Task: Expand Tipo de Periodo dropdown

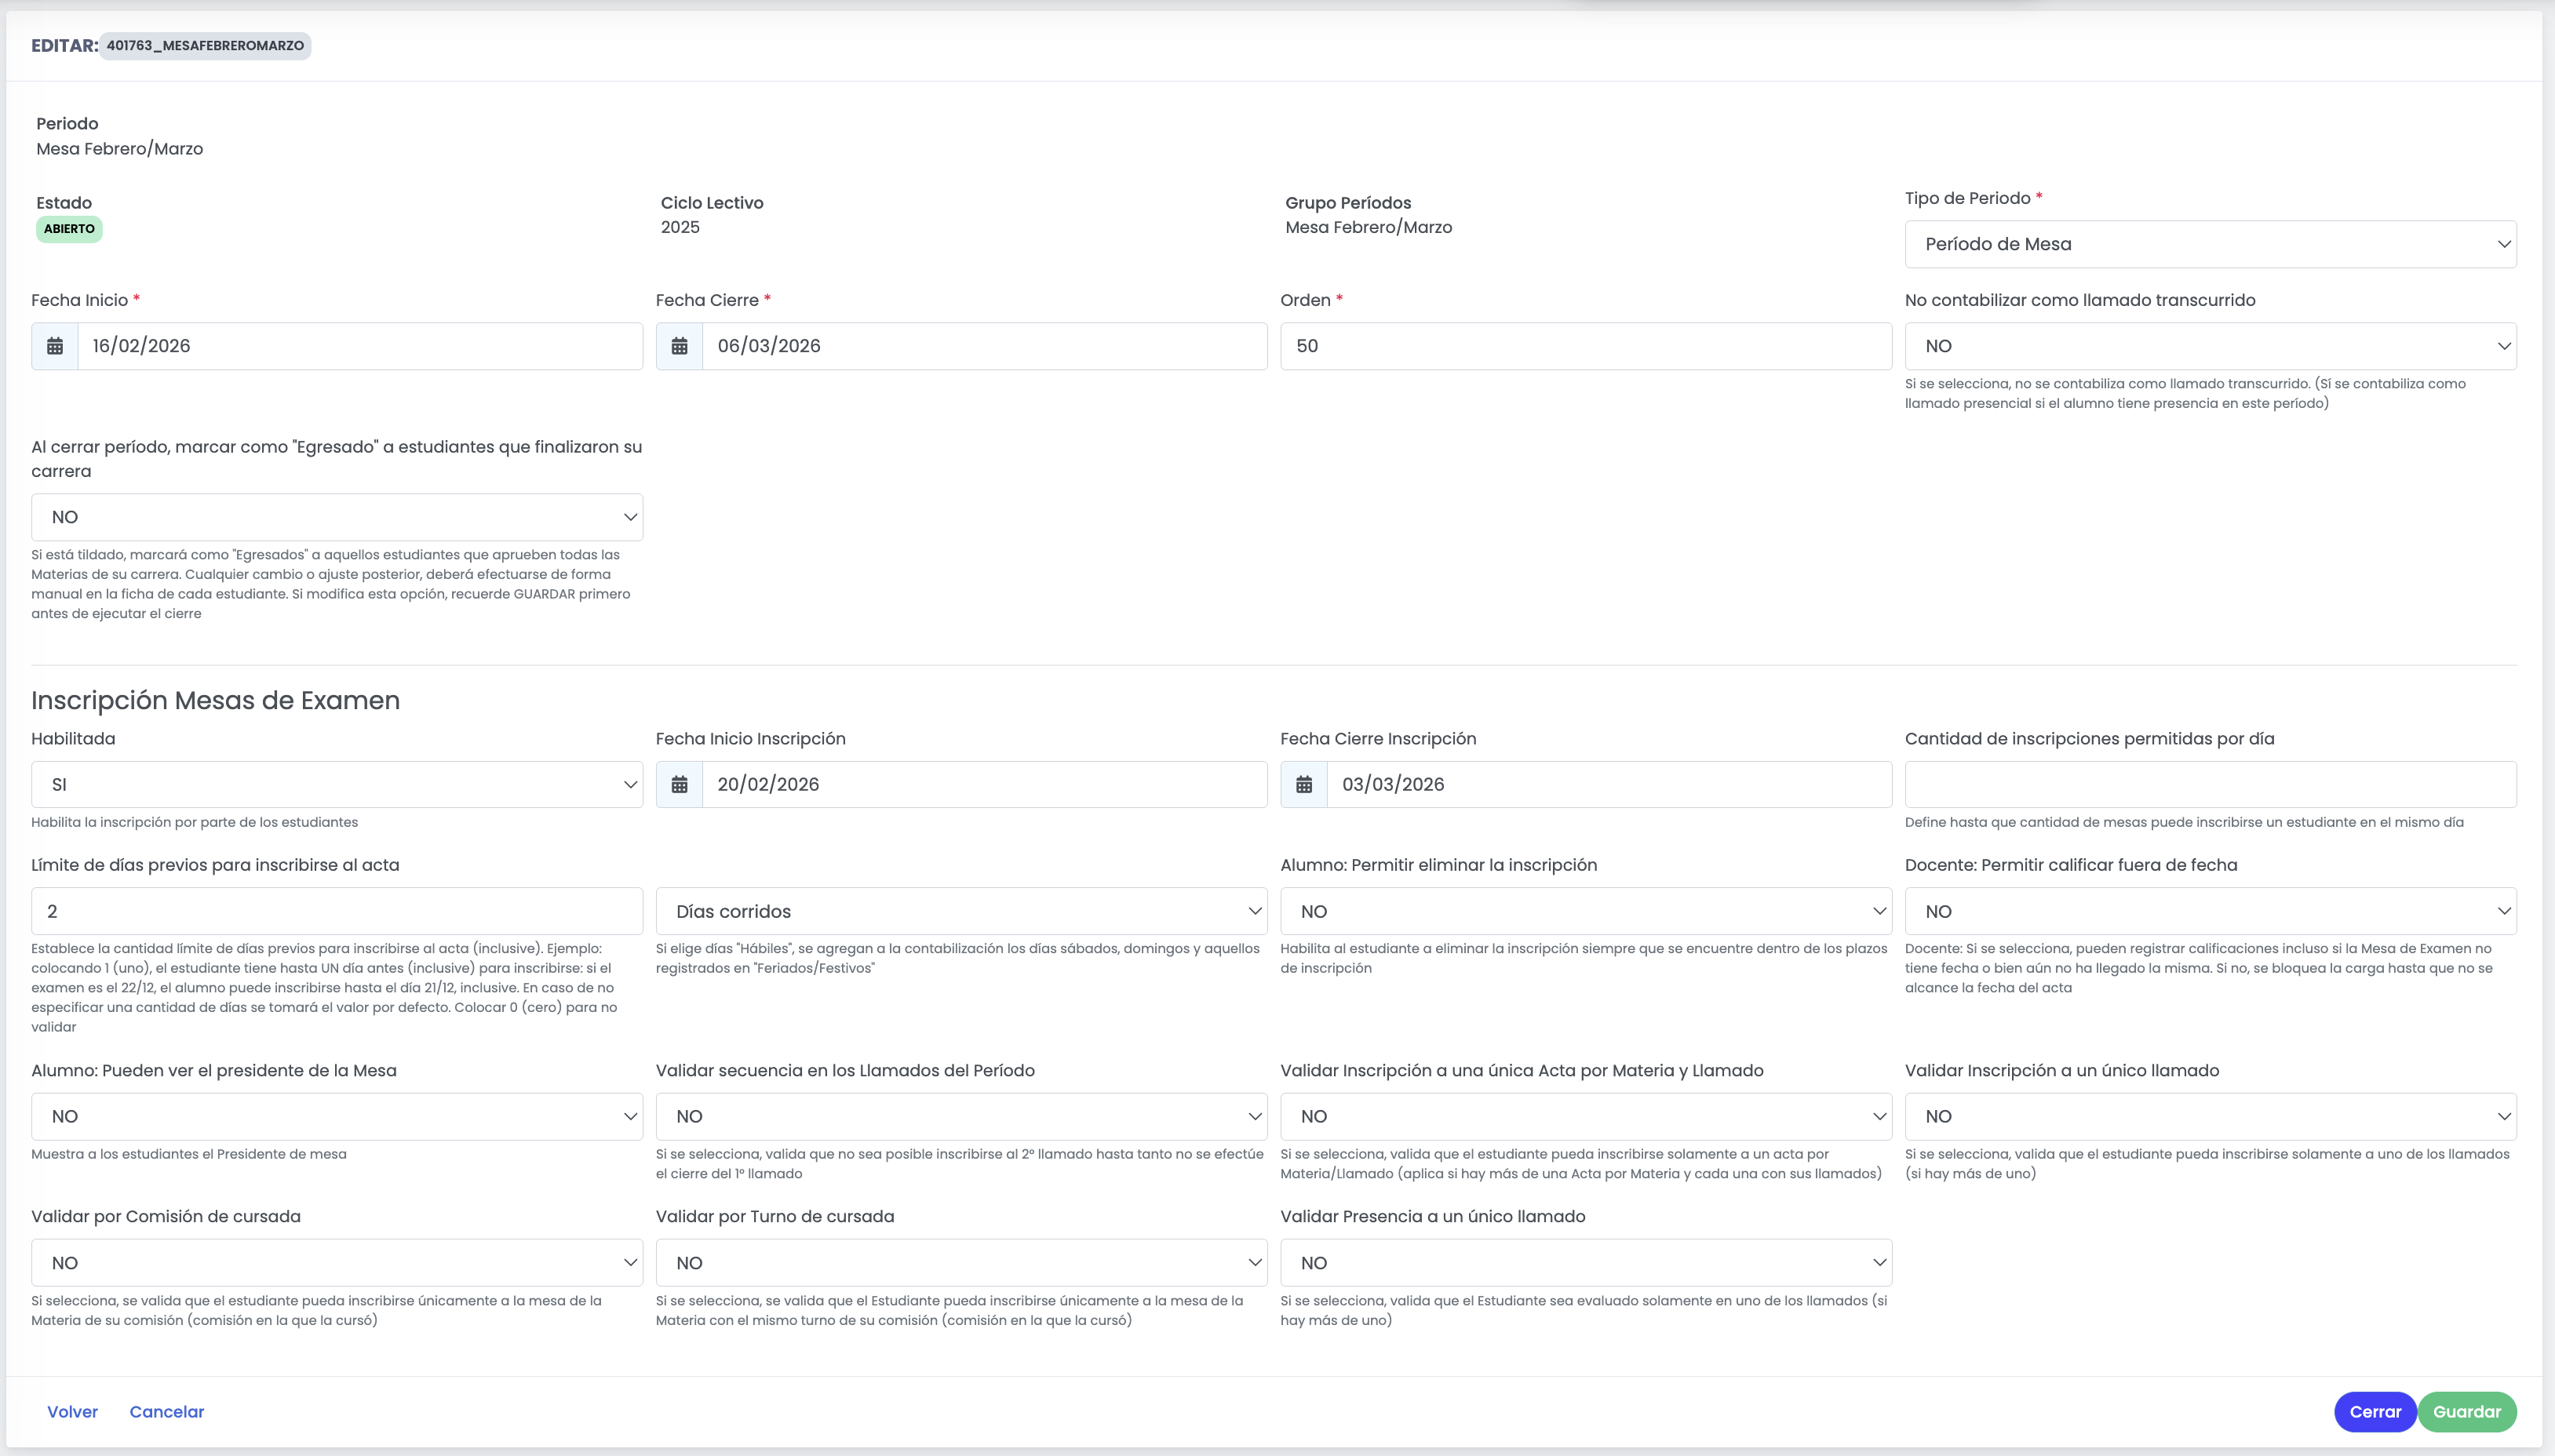Action: click(x=2210, y=244)
